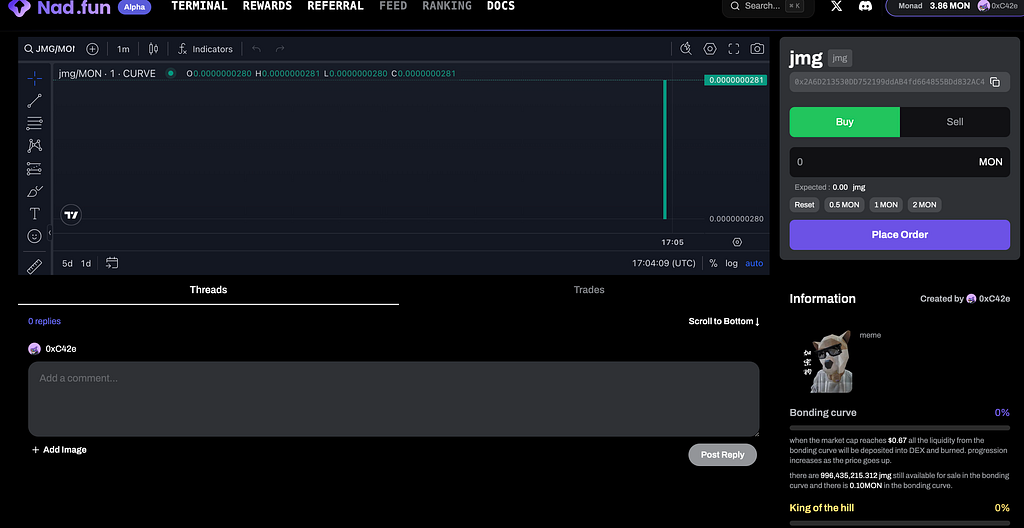Open the FEED nav item
Viewport: 1024px width, 528px height.
(393, 6)
